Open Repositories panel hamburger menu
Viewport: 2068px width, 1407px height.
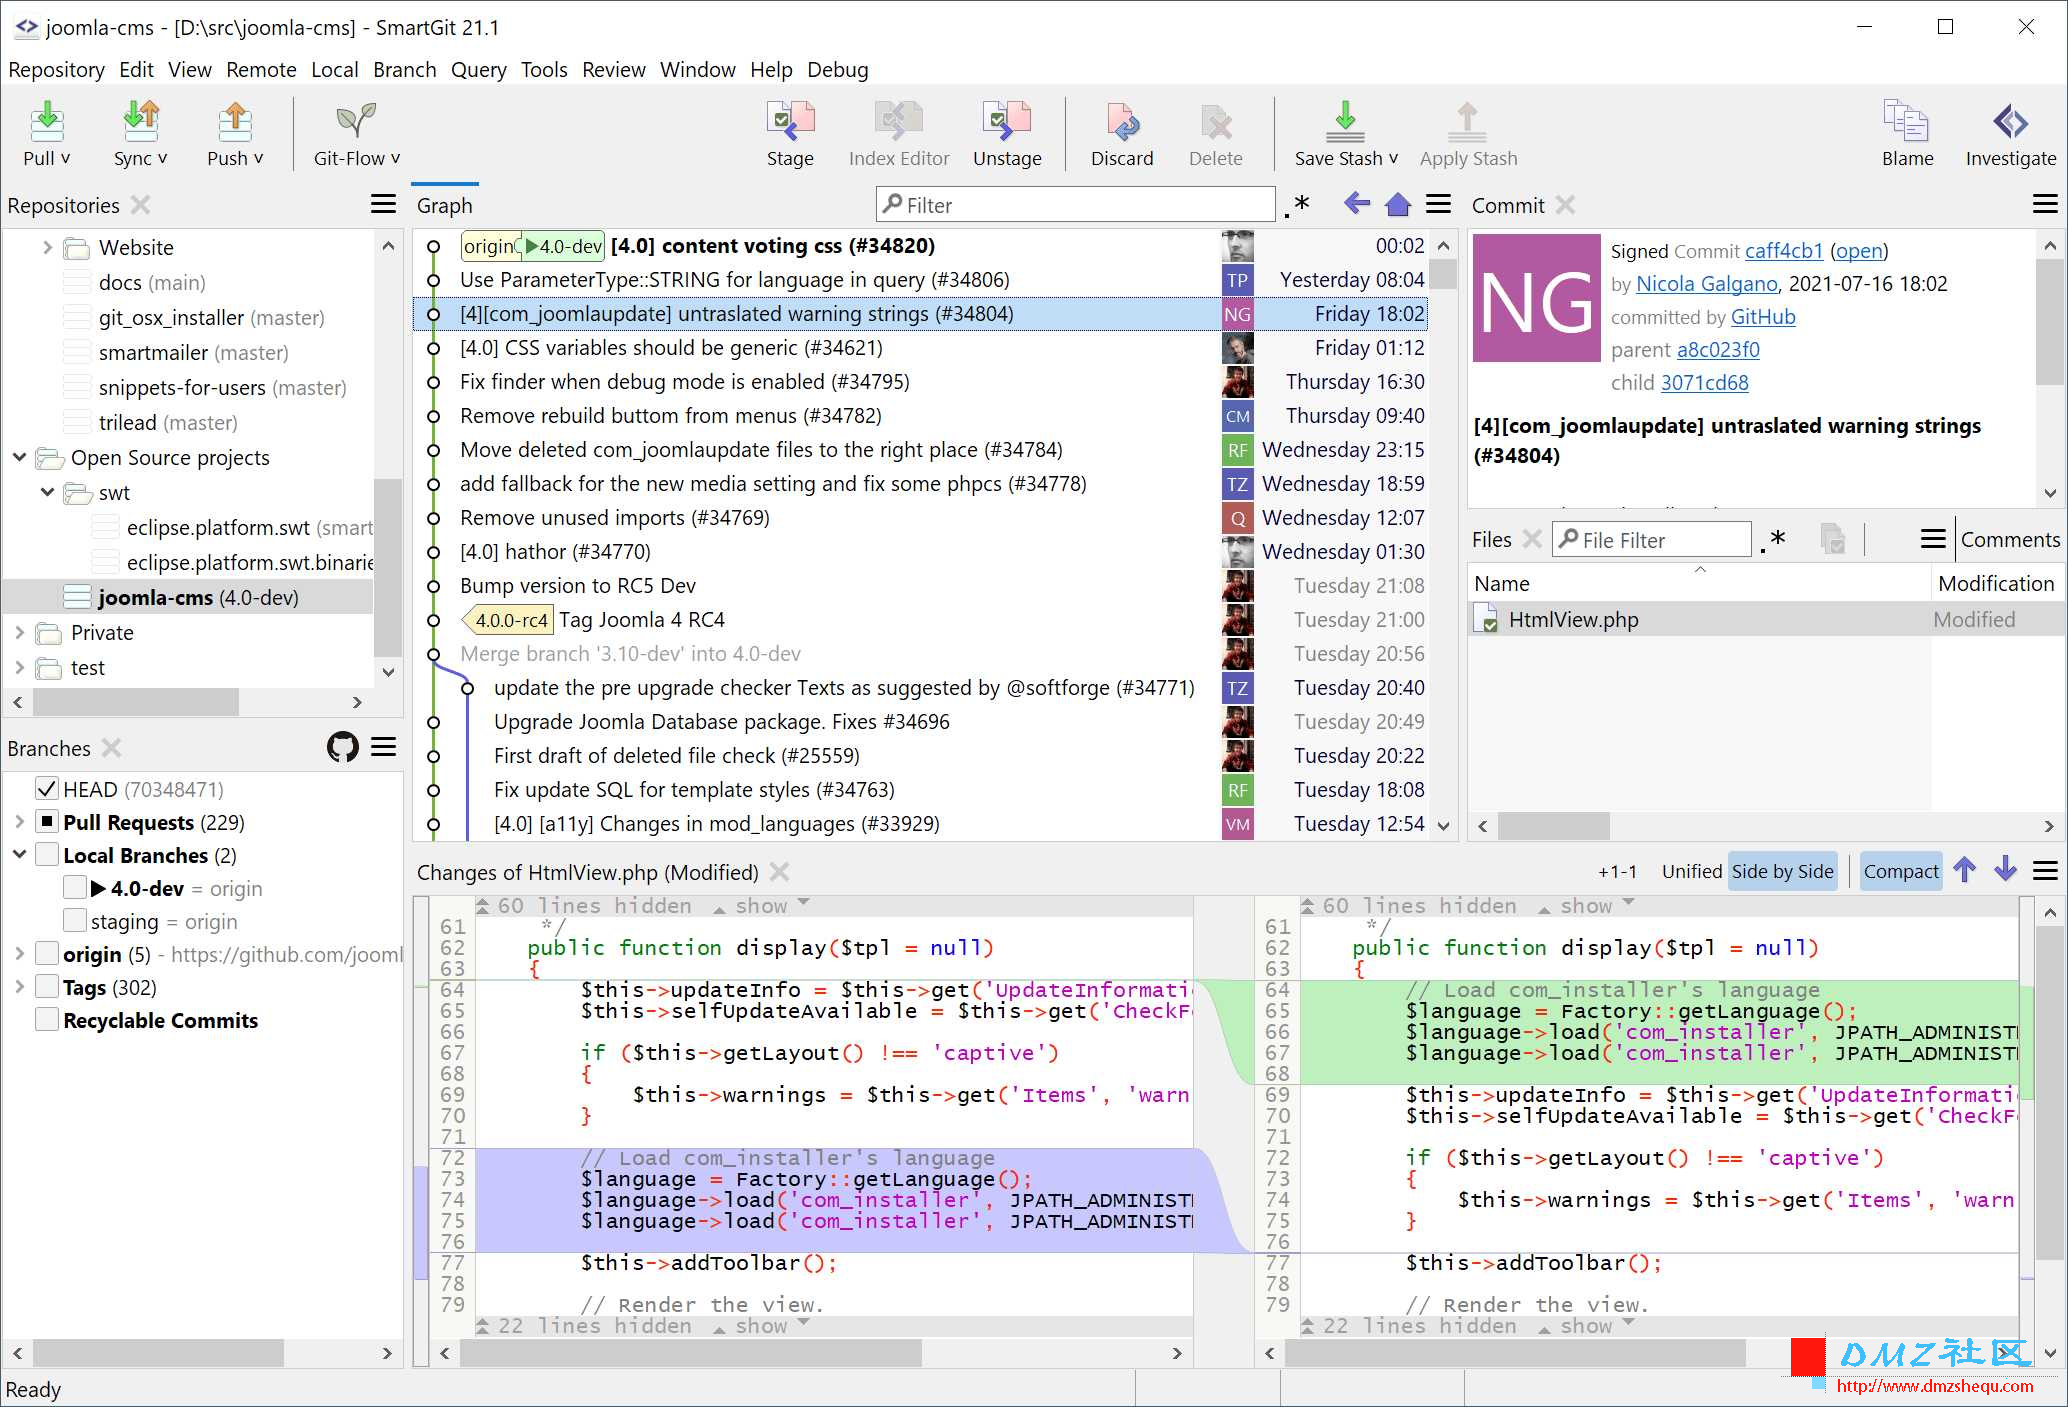coord(383,204)
